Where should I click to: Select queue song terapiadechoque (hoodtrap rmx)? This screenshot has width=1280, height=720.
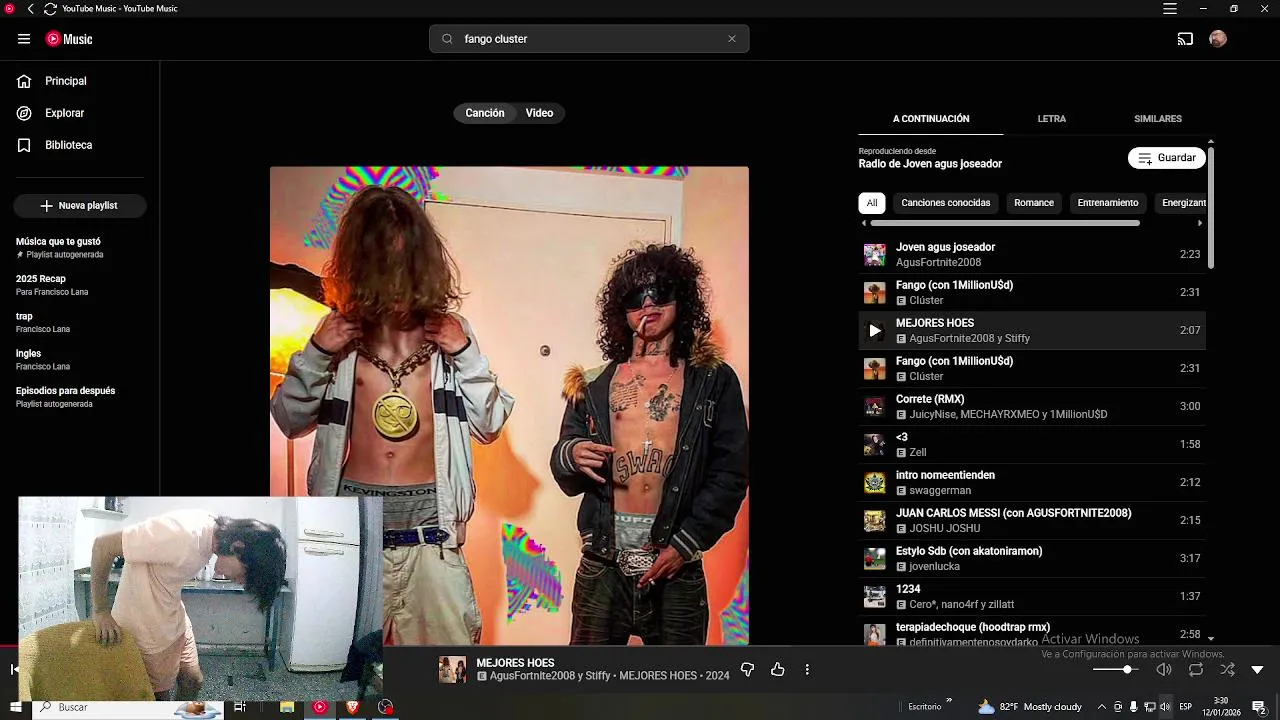click(x=1032, y=633)
